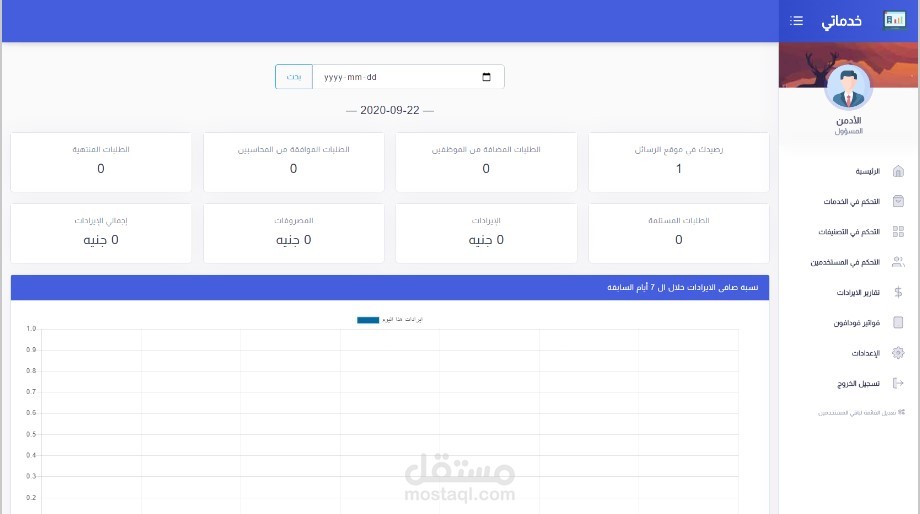Open the admin avatar picture

click(848, 86)
